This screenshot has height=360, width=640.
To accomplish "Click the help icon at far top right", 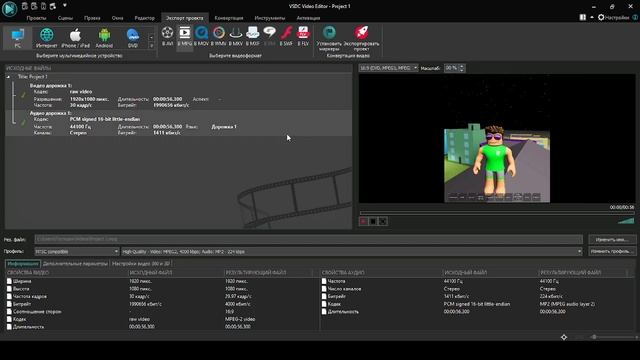I will click(x=635, y=18).
